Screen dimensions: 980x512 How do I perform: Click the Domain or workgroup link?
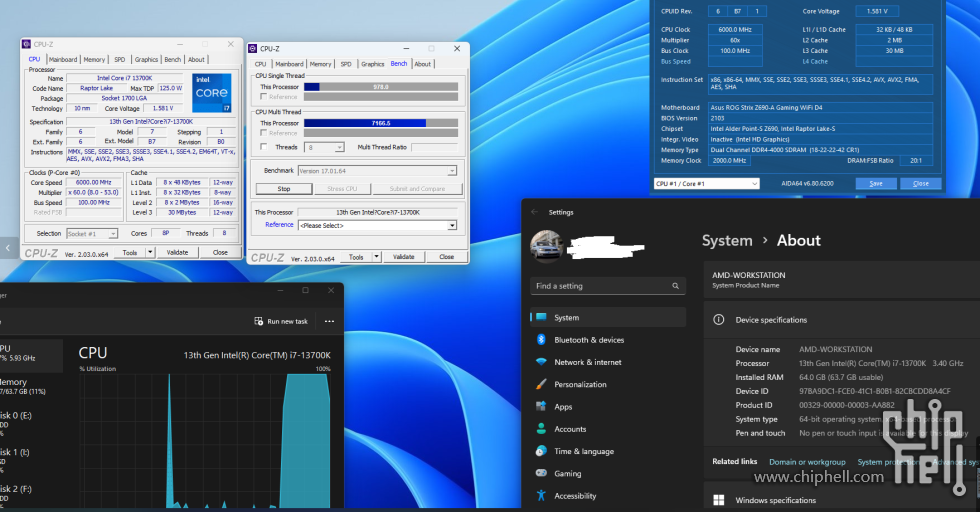point(807,462)
